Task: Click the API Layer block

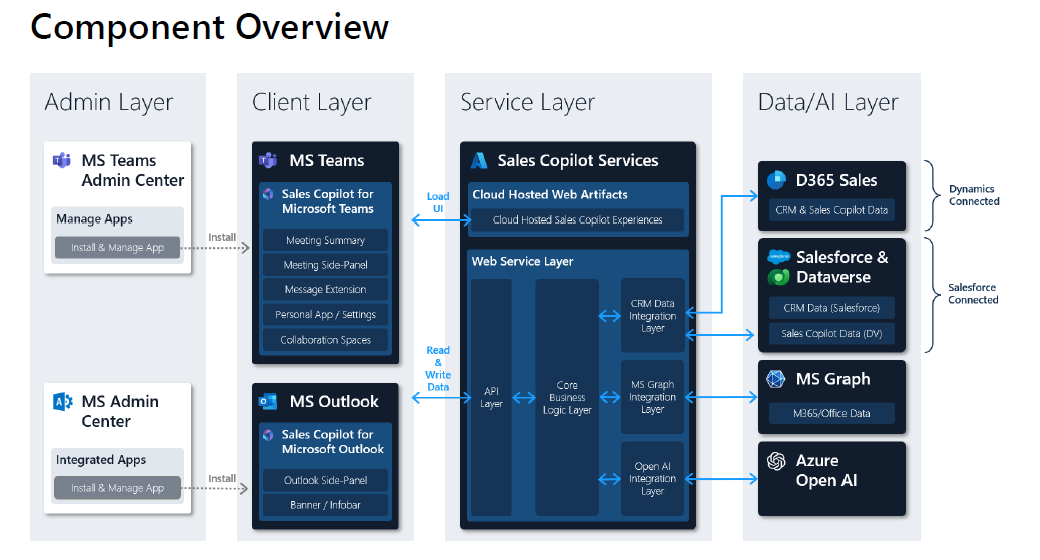Action: tap(491, 397)
